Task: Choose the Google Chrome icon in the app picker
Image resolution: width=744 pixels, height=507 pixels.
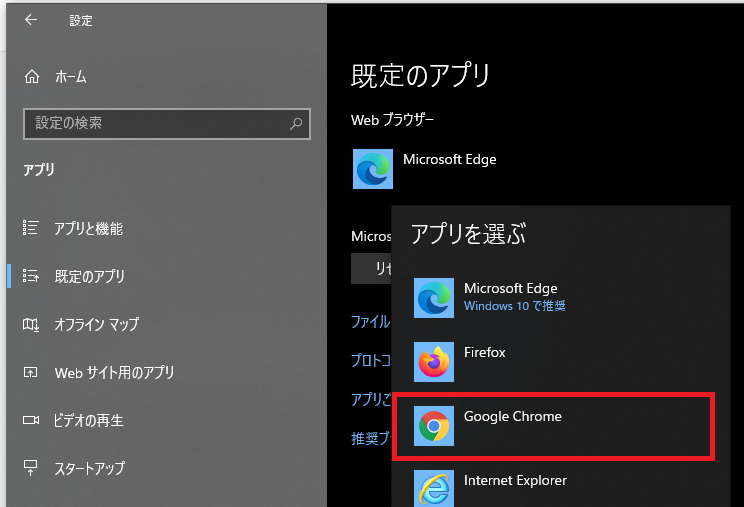Action: tap(434, 426)
